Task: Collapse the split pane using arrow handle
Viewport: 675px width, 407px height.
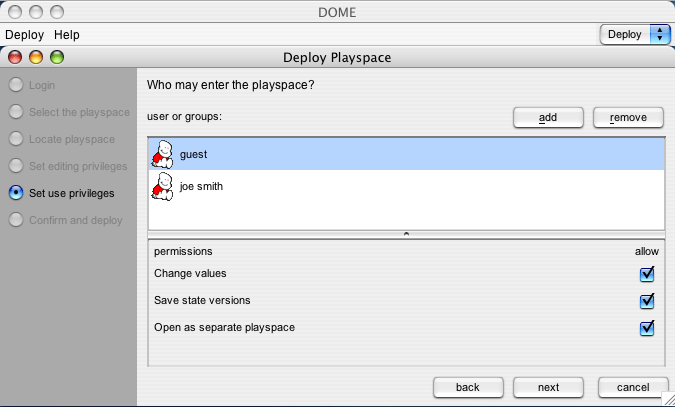Action: click(x=406, y=234)
